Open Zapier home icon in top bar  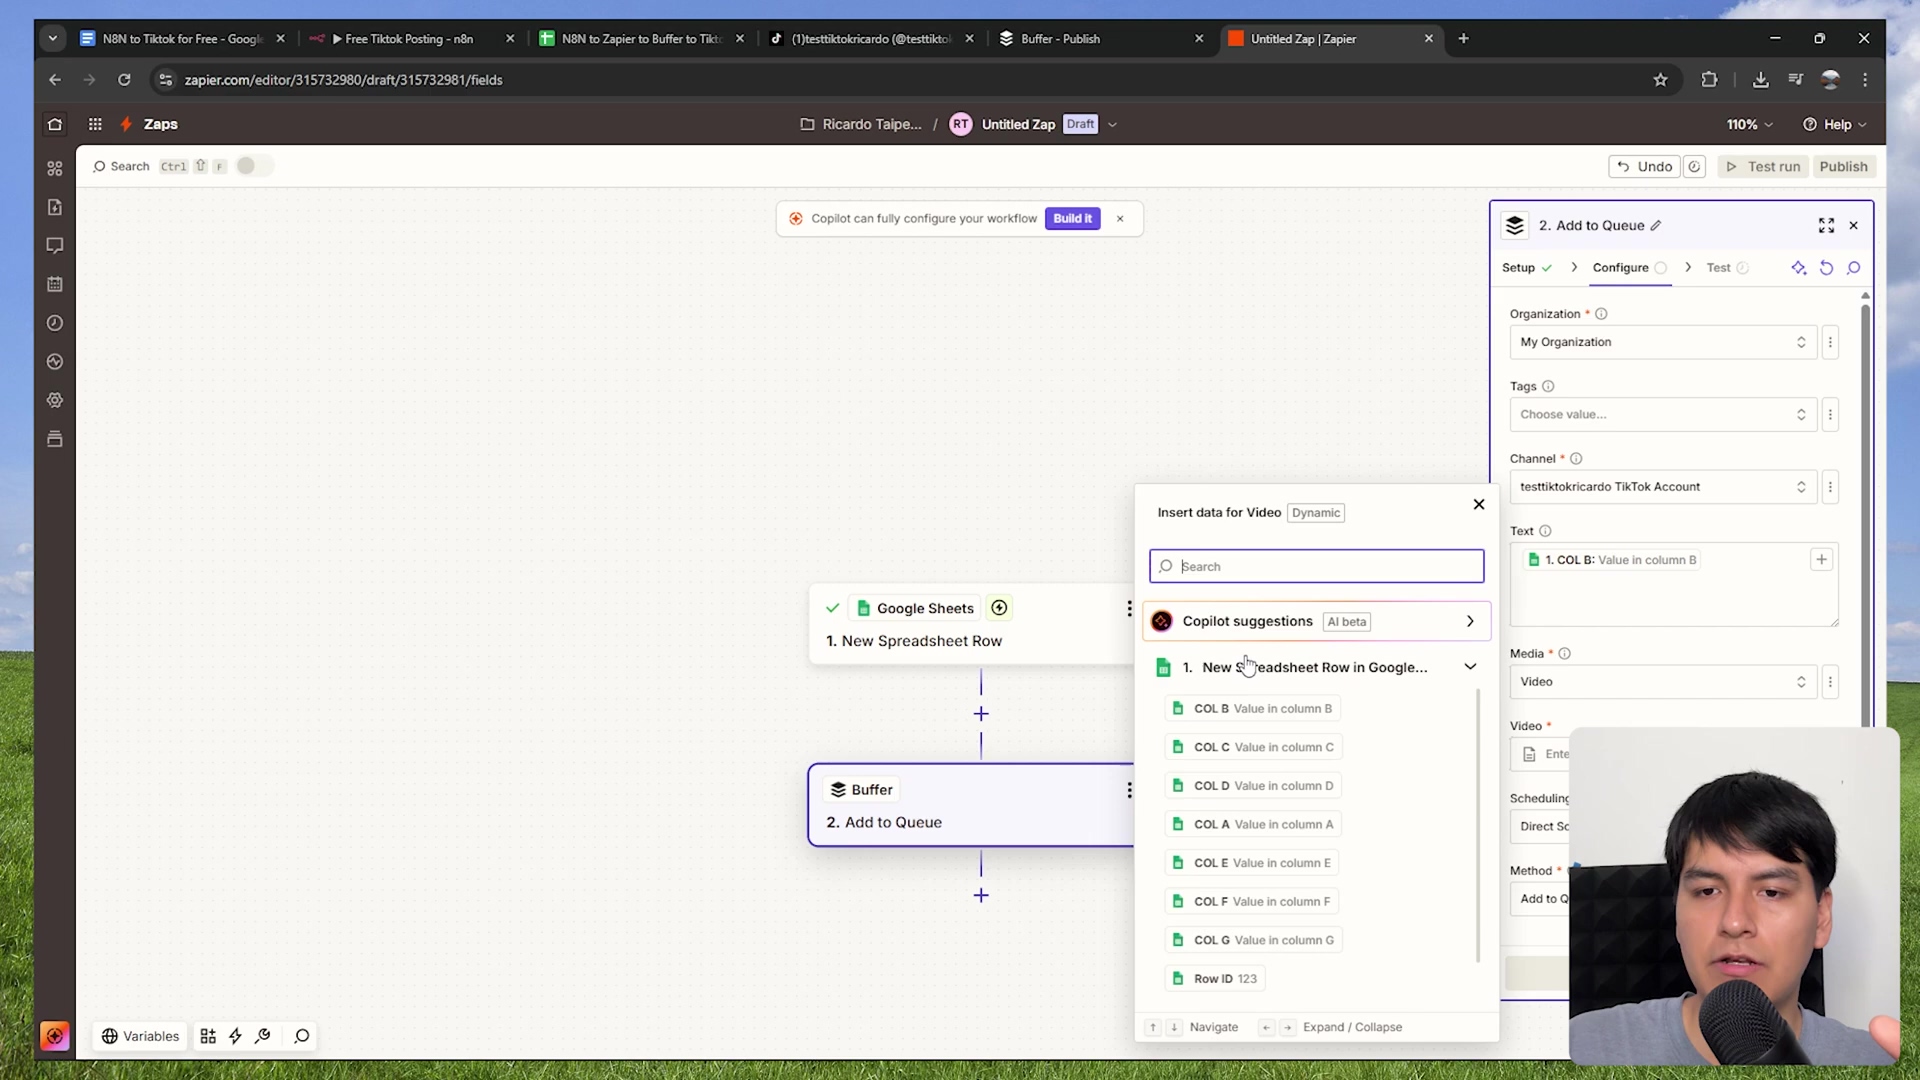(55, 124)
